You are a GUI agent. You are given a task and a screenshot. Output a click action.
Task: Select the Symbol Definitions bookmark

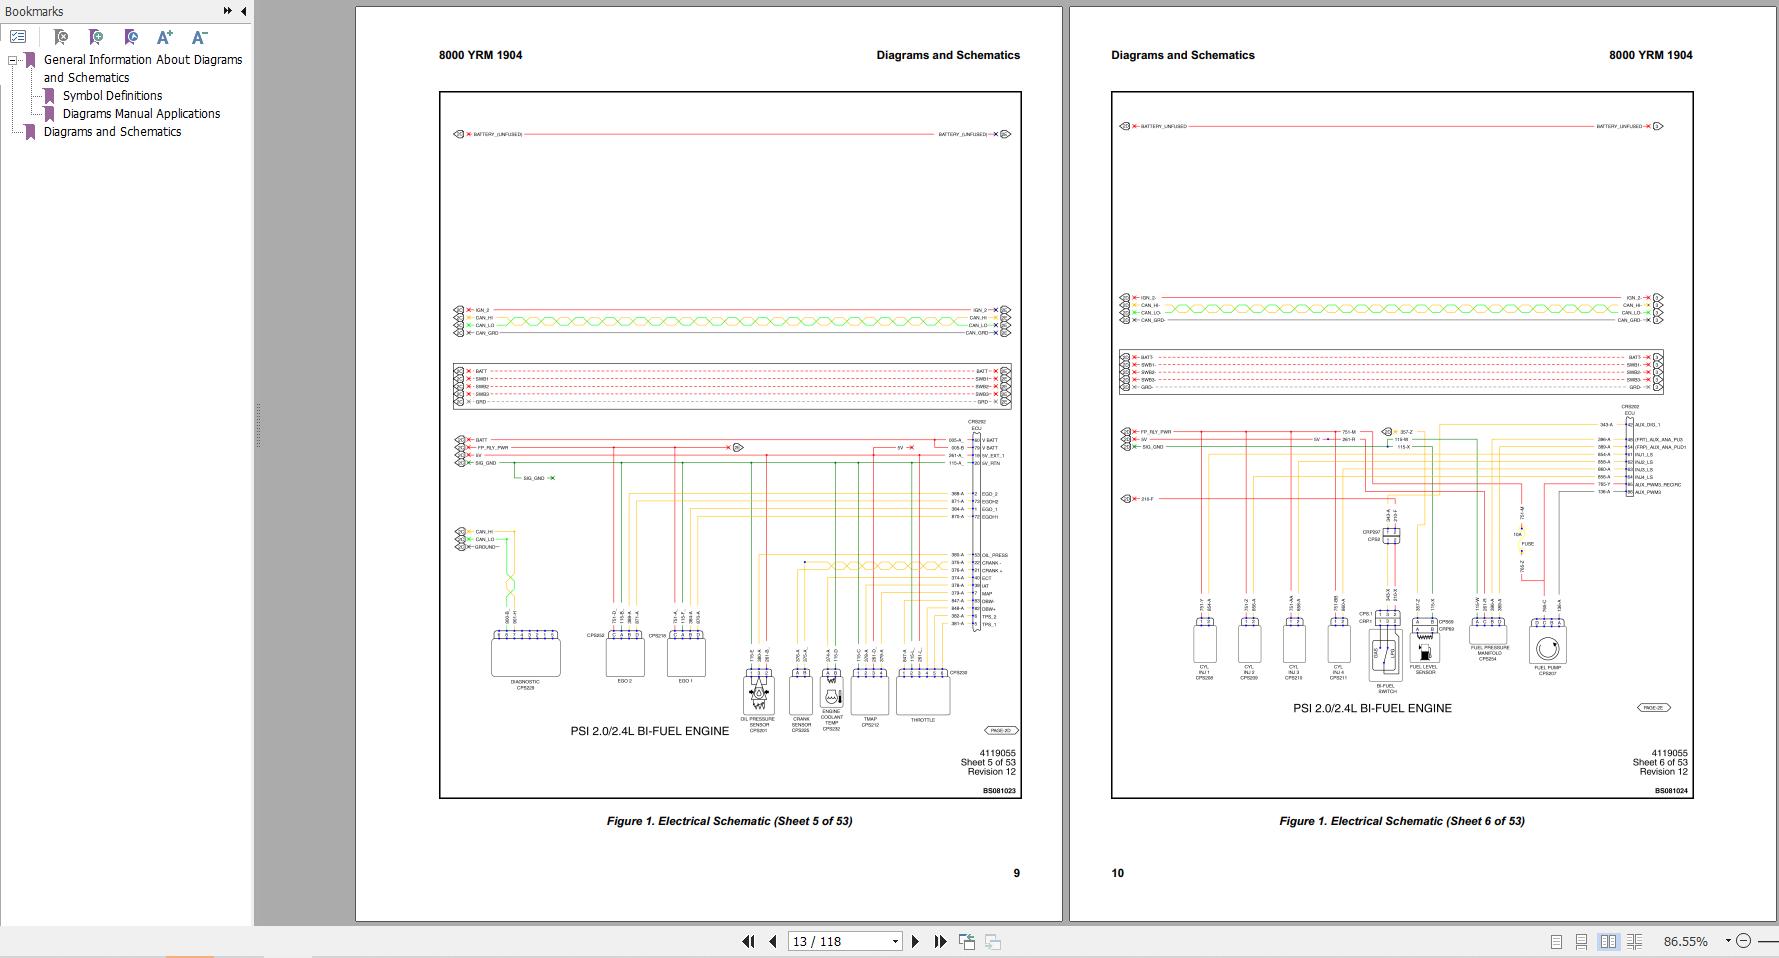112,95
